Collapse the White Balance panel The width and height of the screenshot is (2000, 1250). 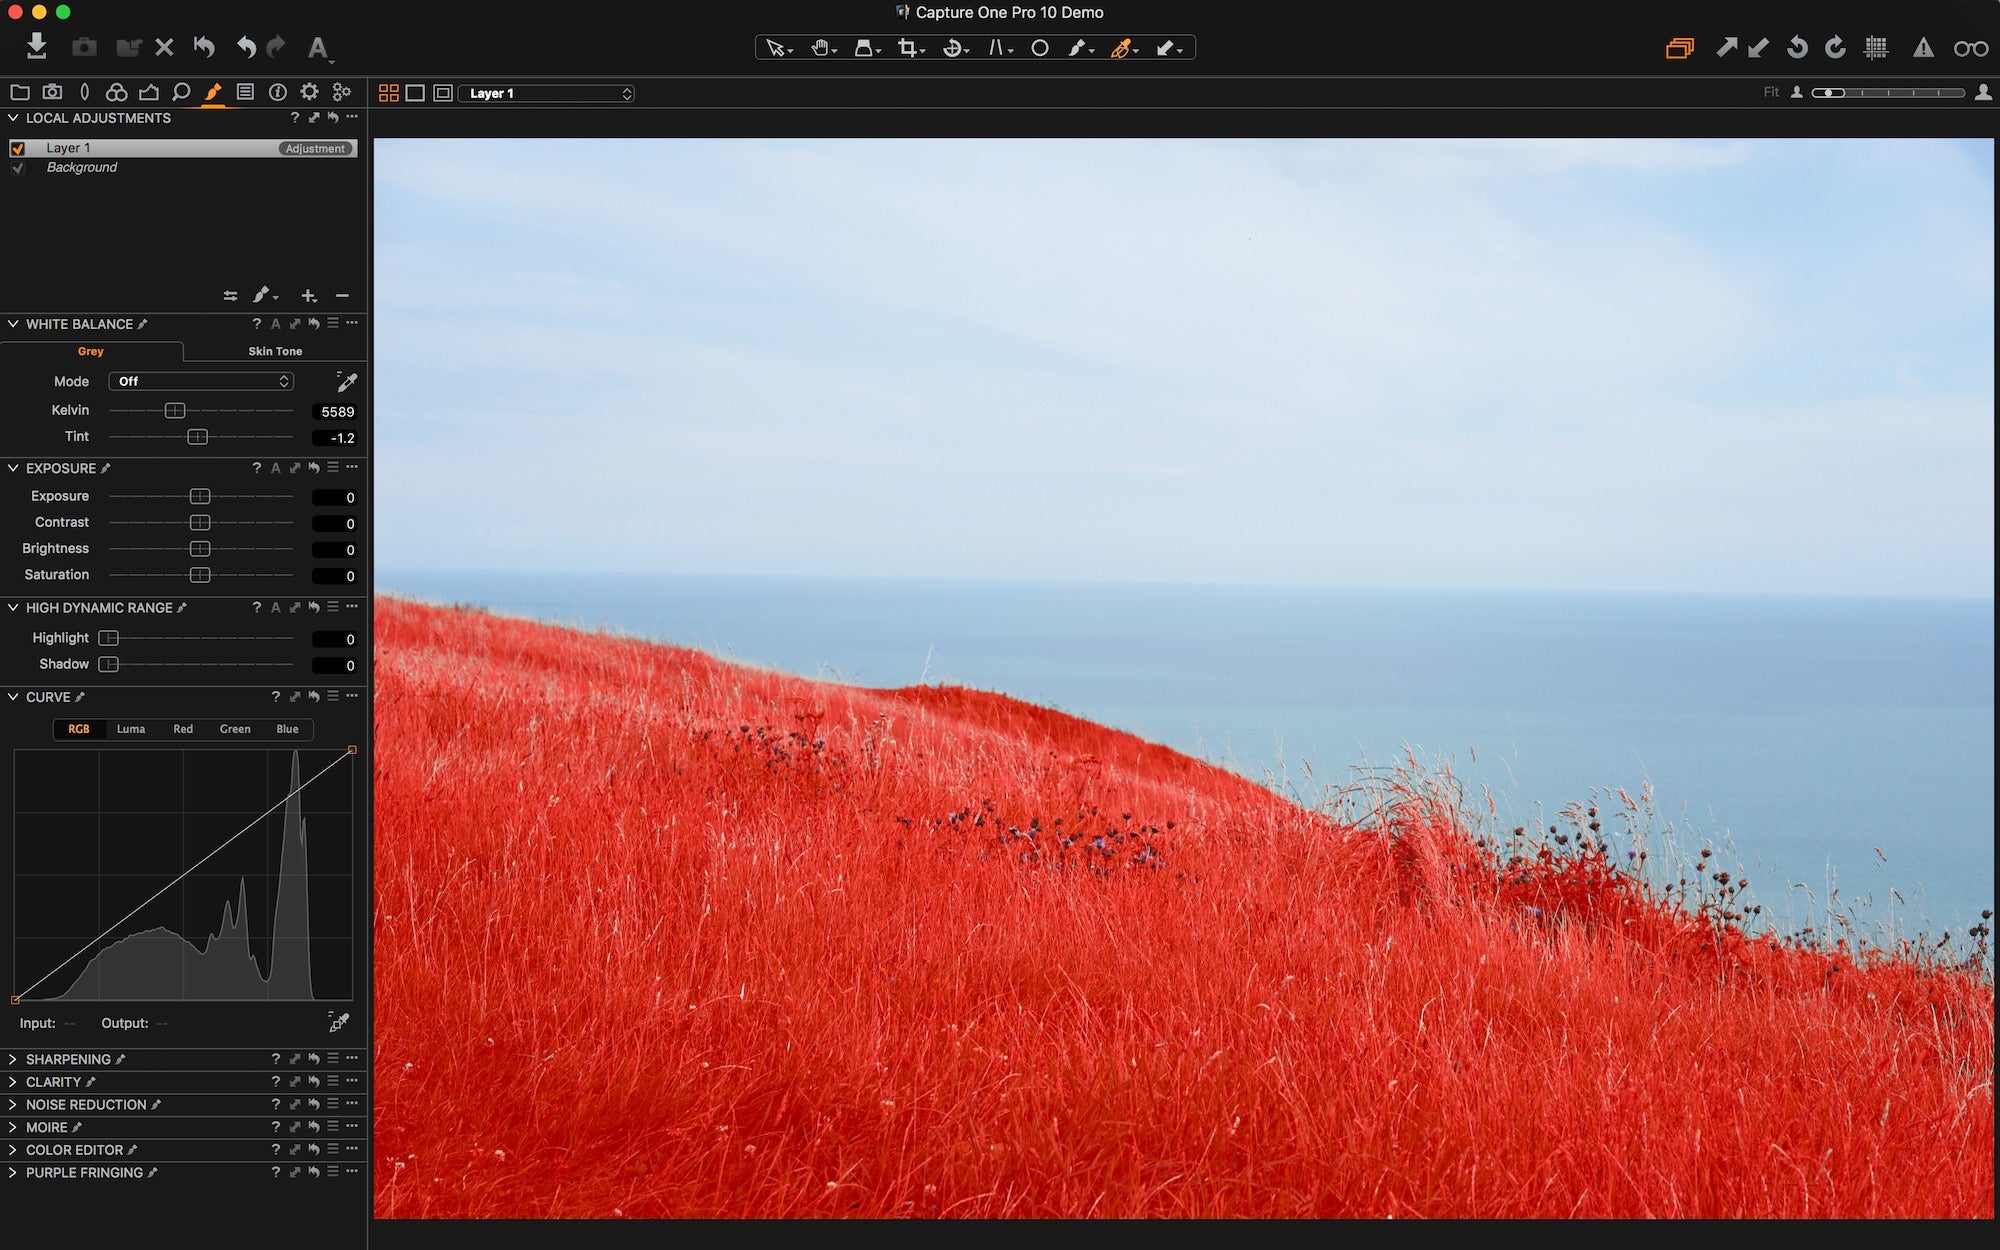[13, 324]
